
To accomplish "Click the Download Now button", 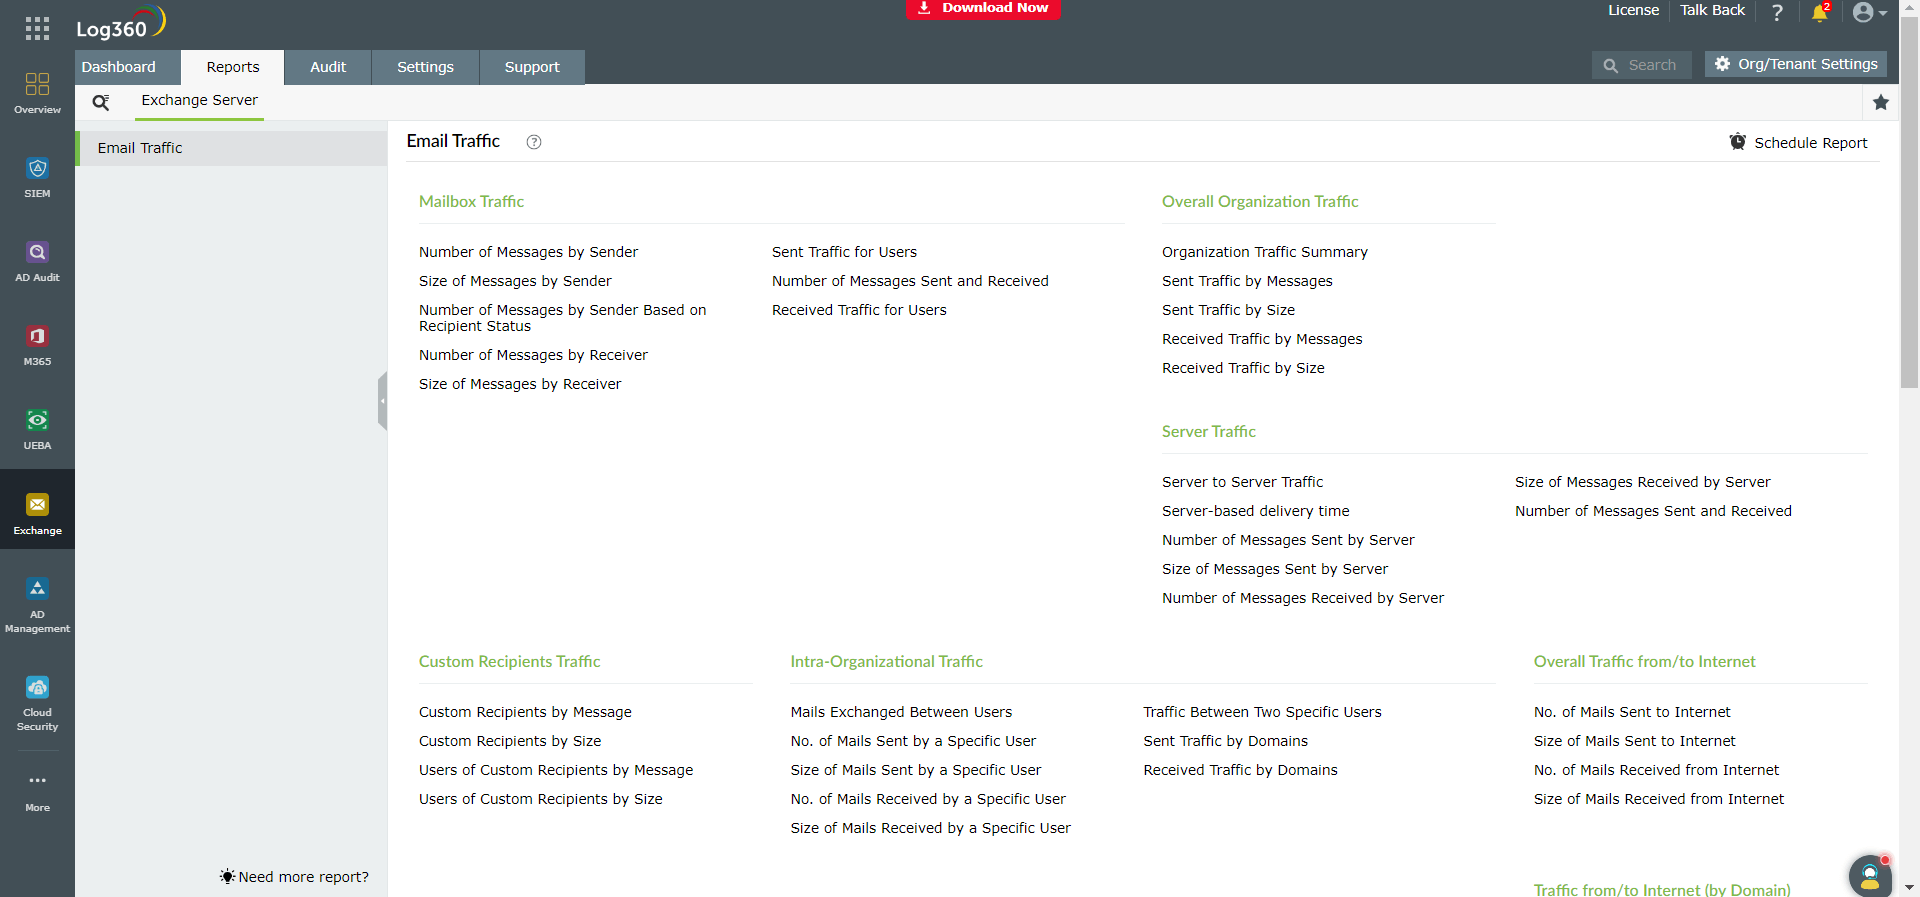I will click(x=984, y=8).
